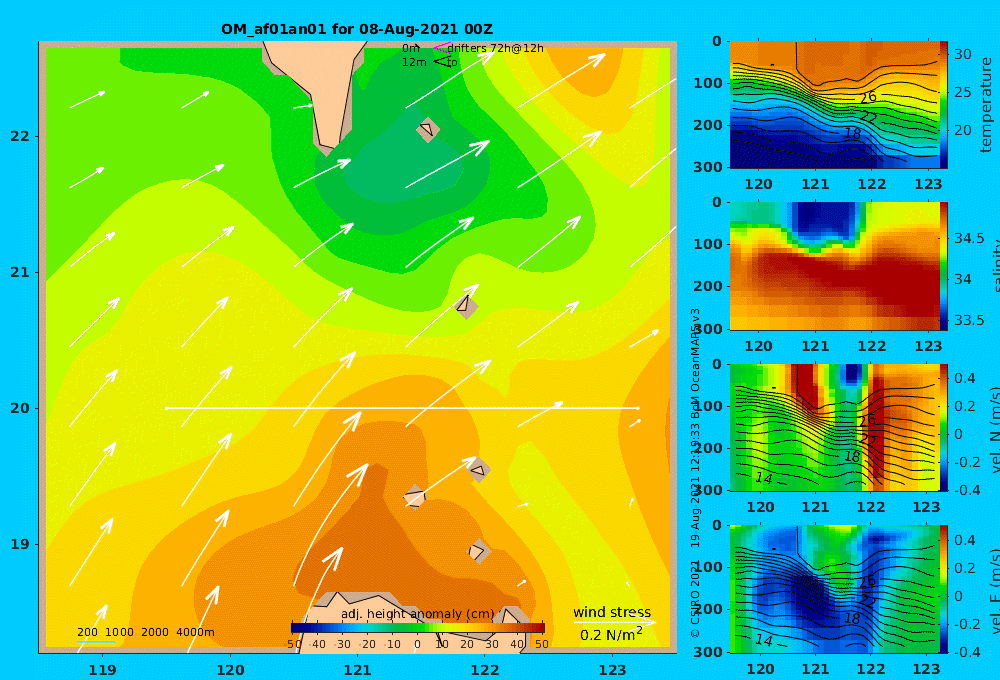This screenshot has height=680, width=1000.
Task: Click contour label '26' in temperature panel
Action: tap(868, 97)
